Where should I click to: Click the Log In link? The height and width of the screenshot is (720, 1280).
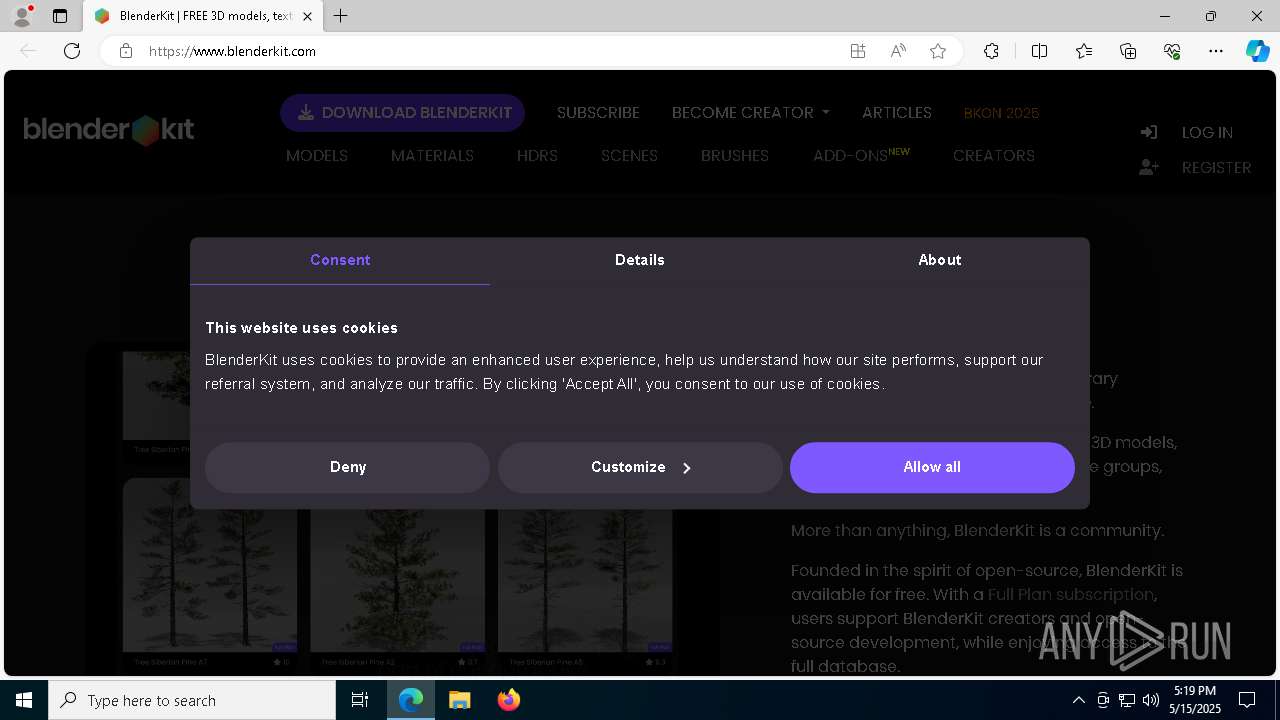click(x=1207, y=133)
